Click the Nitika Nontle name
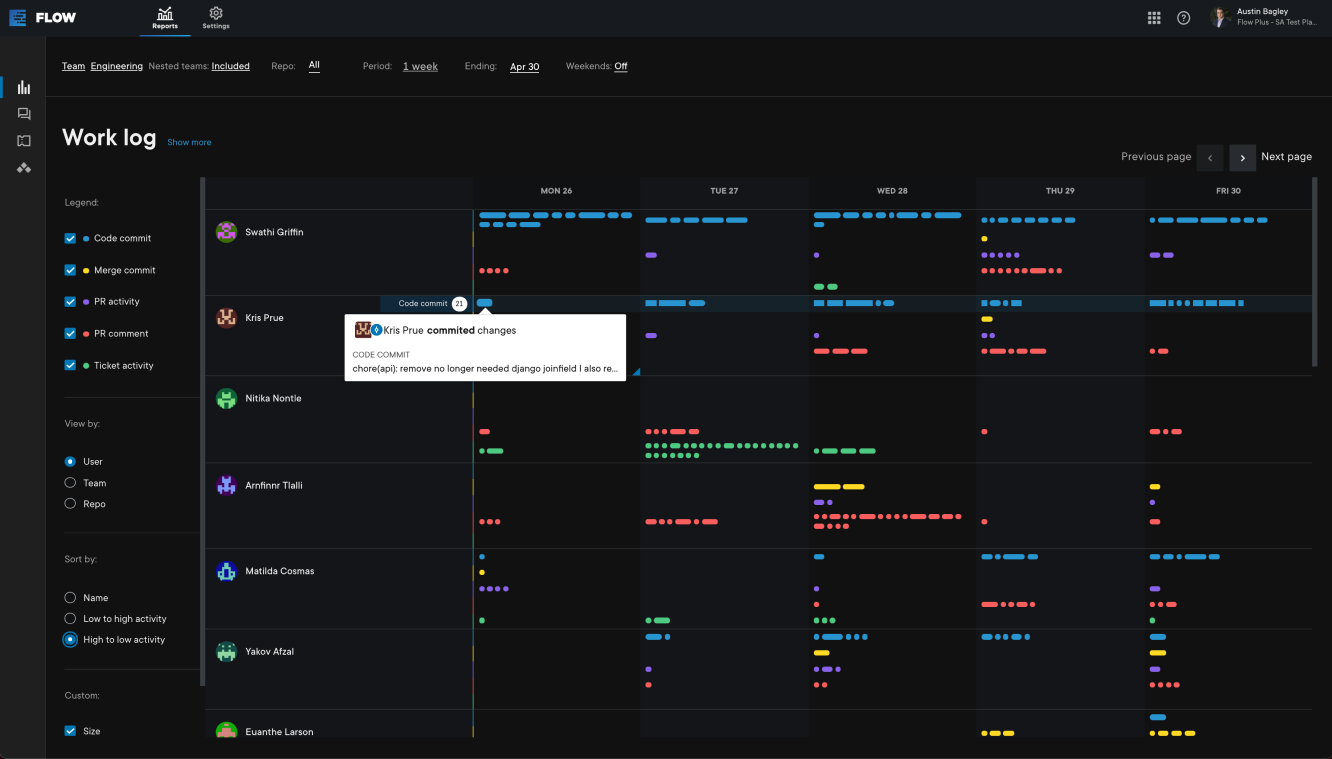 coord(273,398)
